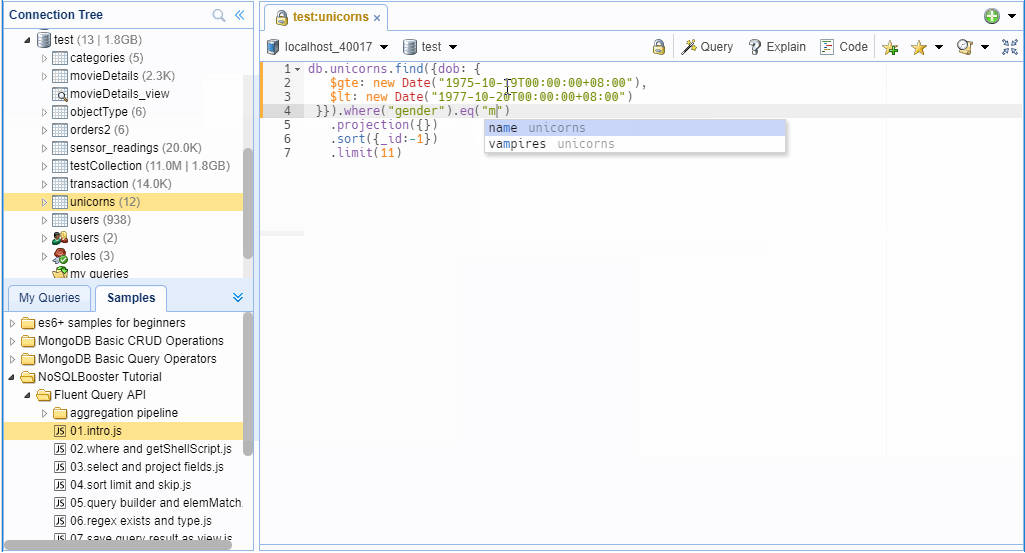The width and height of the screenshot is (1025, 553).
Task: Click the test database icon in tree
Action: tap(44, 40)
